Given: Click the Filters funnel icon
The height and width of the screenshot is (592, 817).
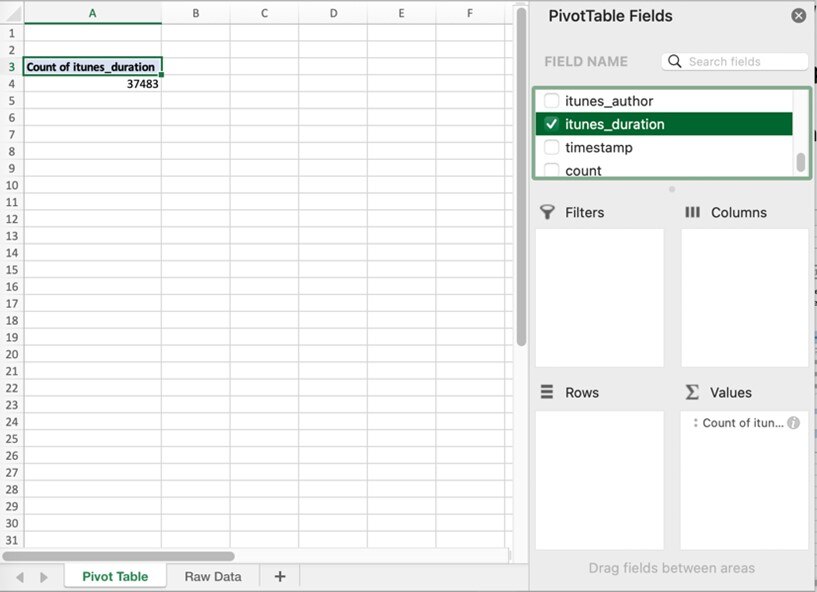Looking at the screenshot, I should point(547,212).
